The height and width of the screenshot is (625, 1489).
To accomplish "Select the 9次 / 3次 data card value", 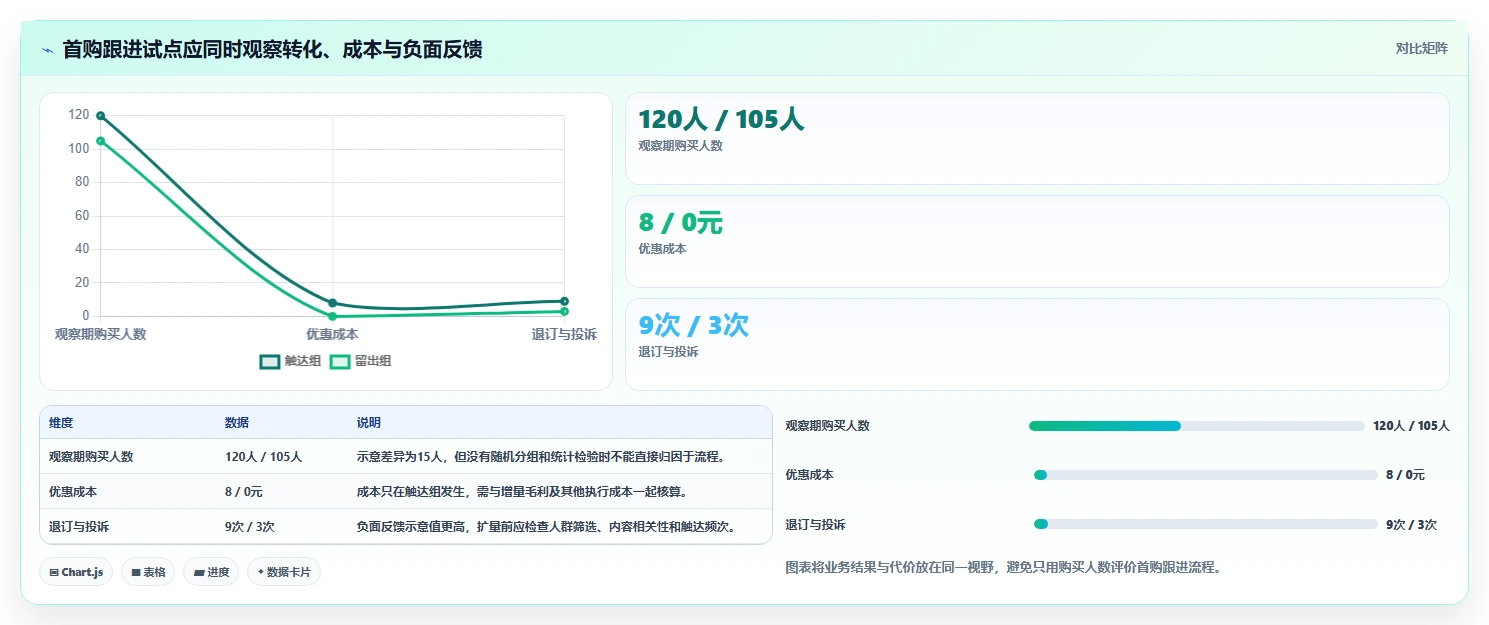I will pyautogui.click(x=693, y=325).
